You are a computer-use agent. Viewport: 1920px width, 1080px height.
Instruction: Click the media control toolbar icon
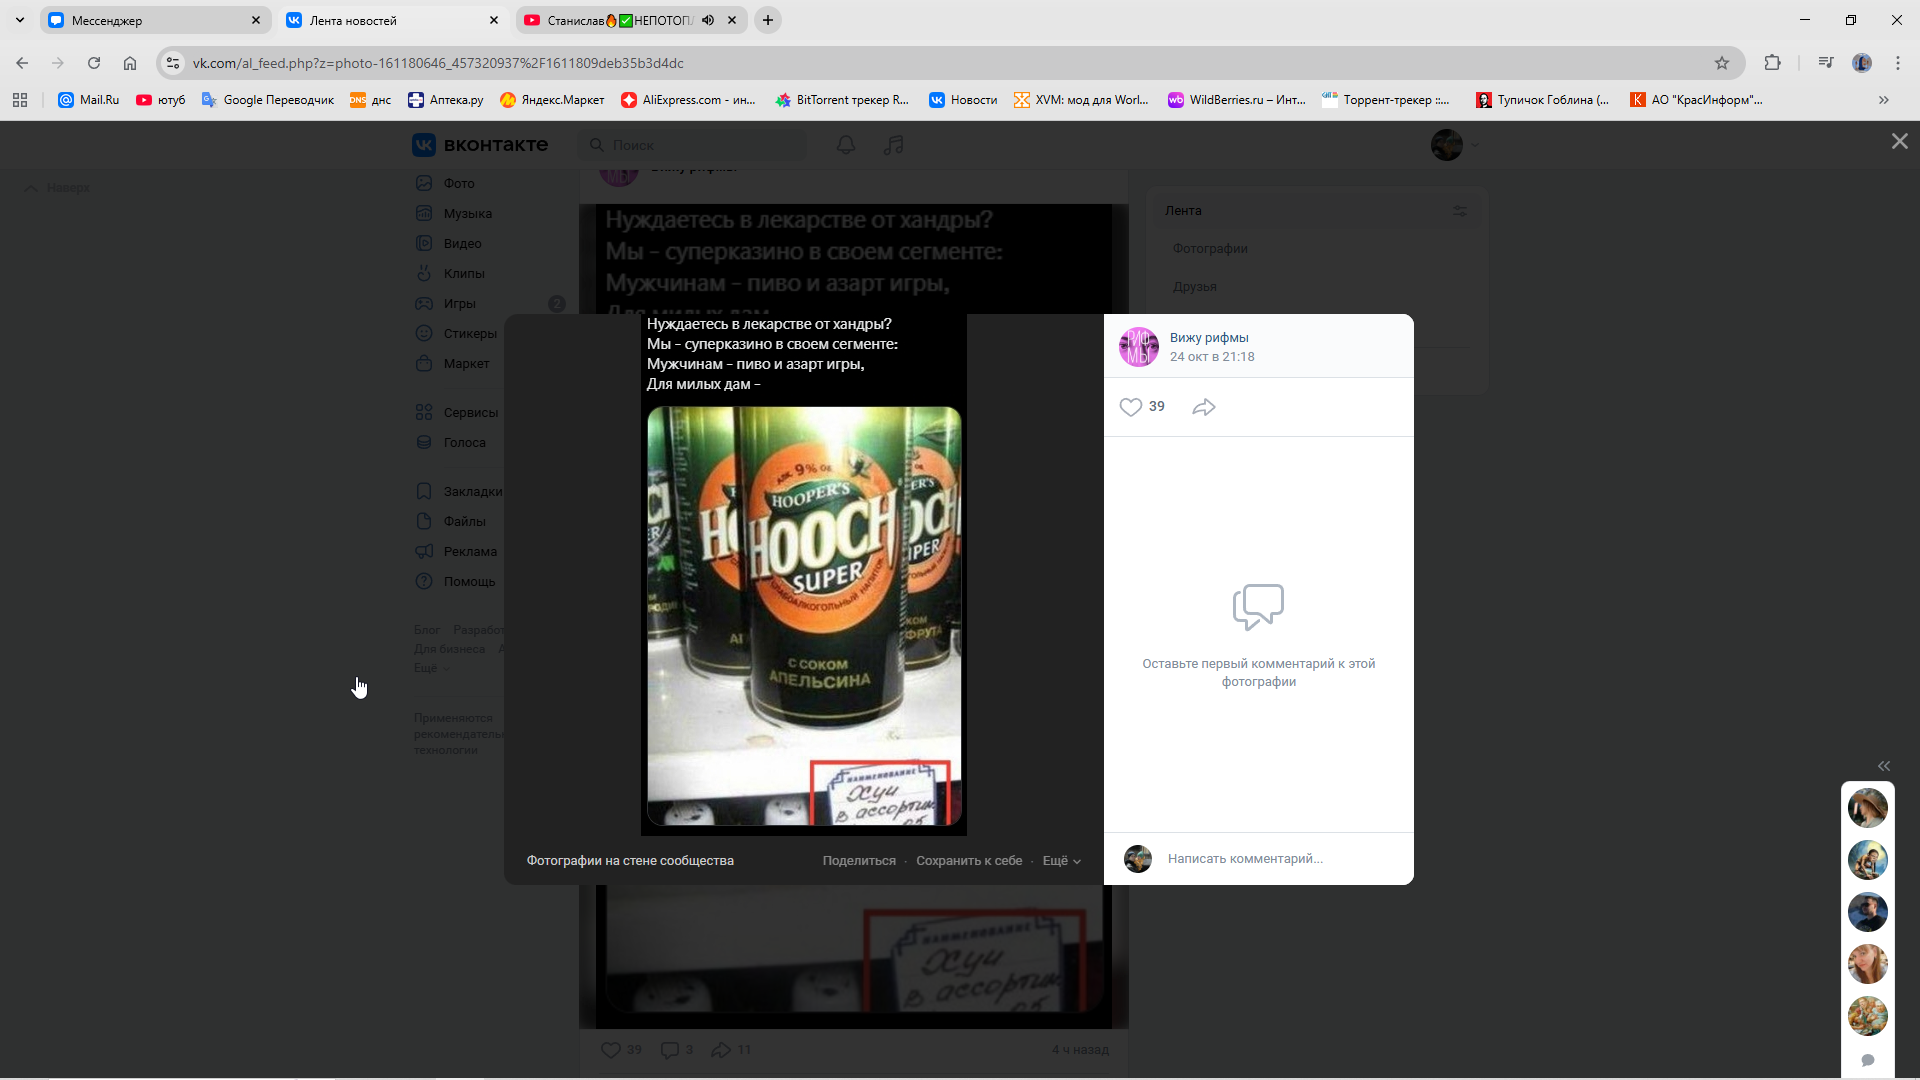tap(1825, 63)
